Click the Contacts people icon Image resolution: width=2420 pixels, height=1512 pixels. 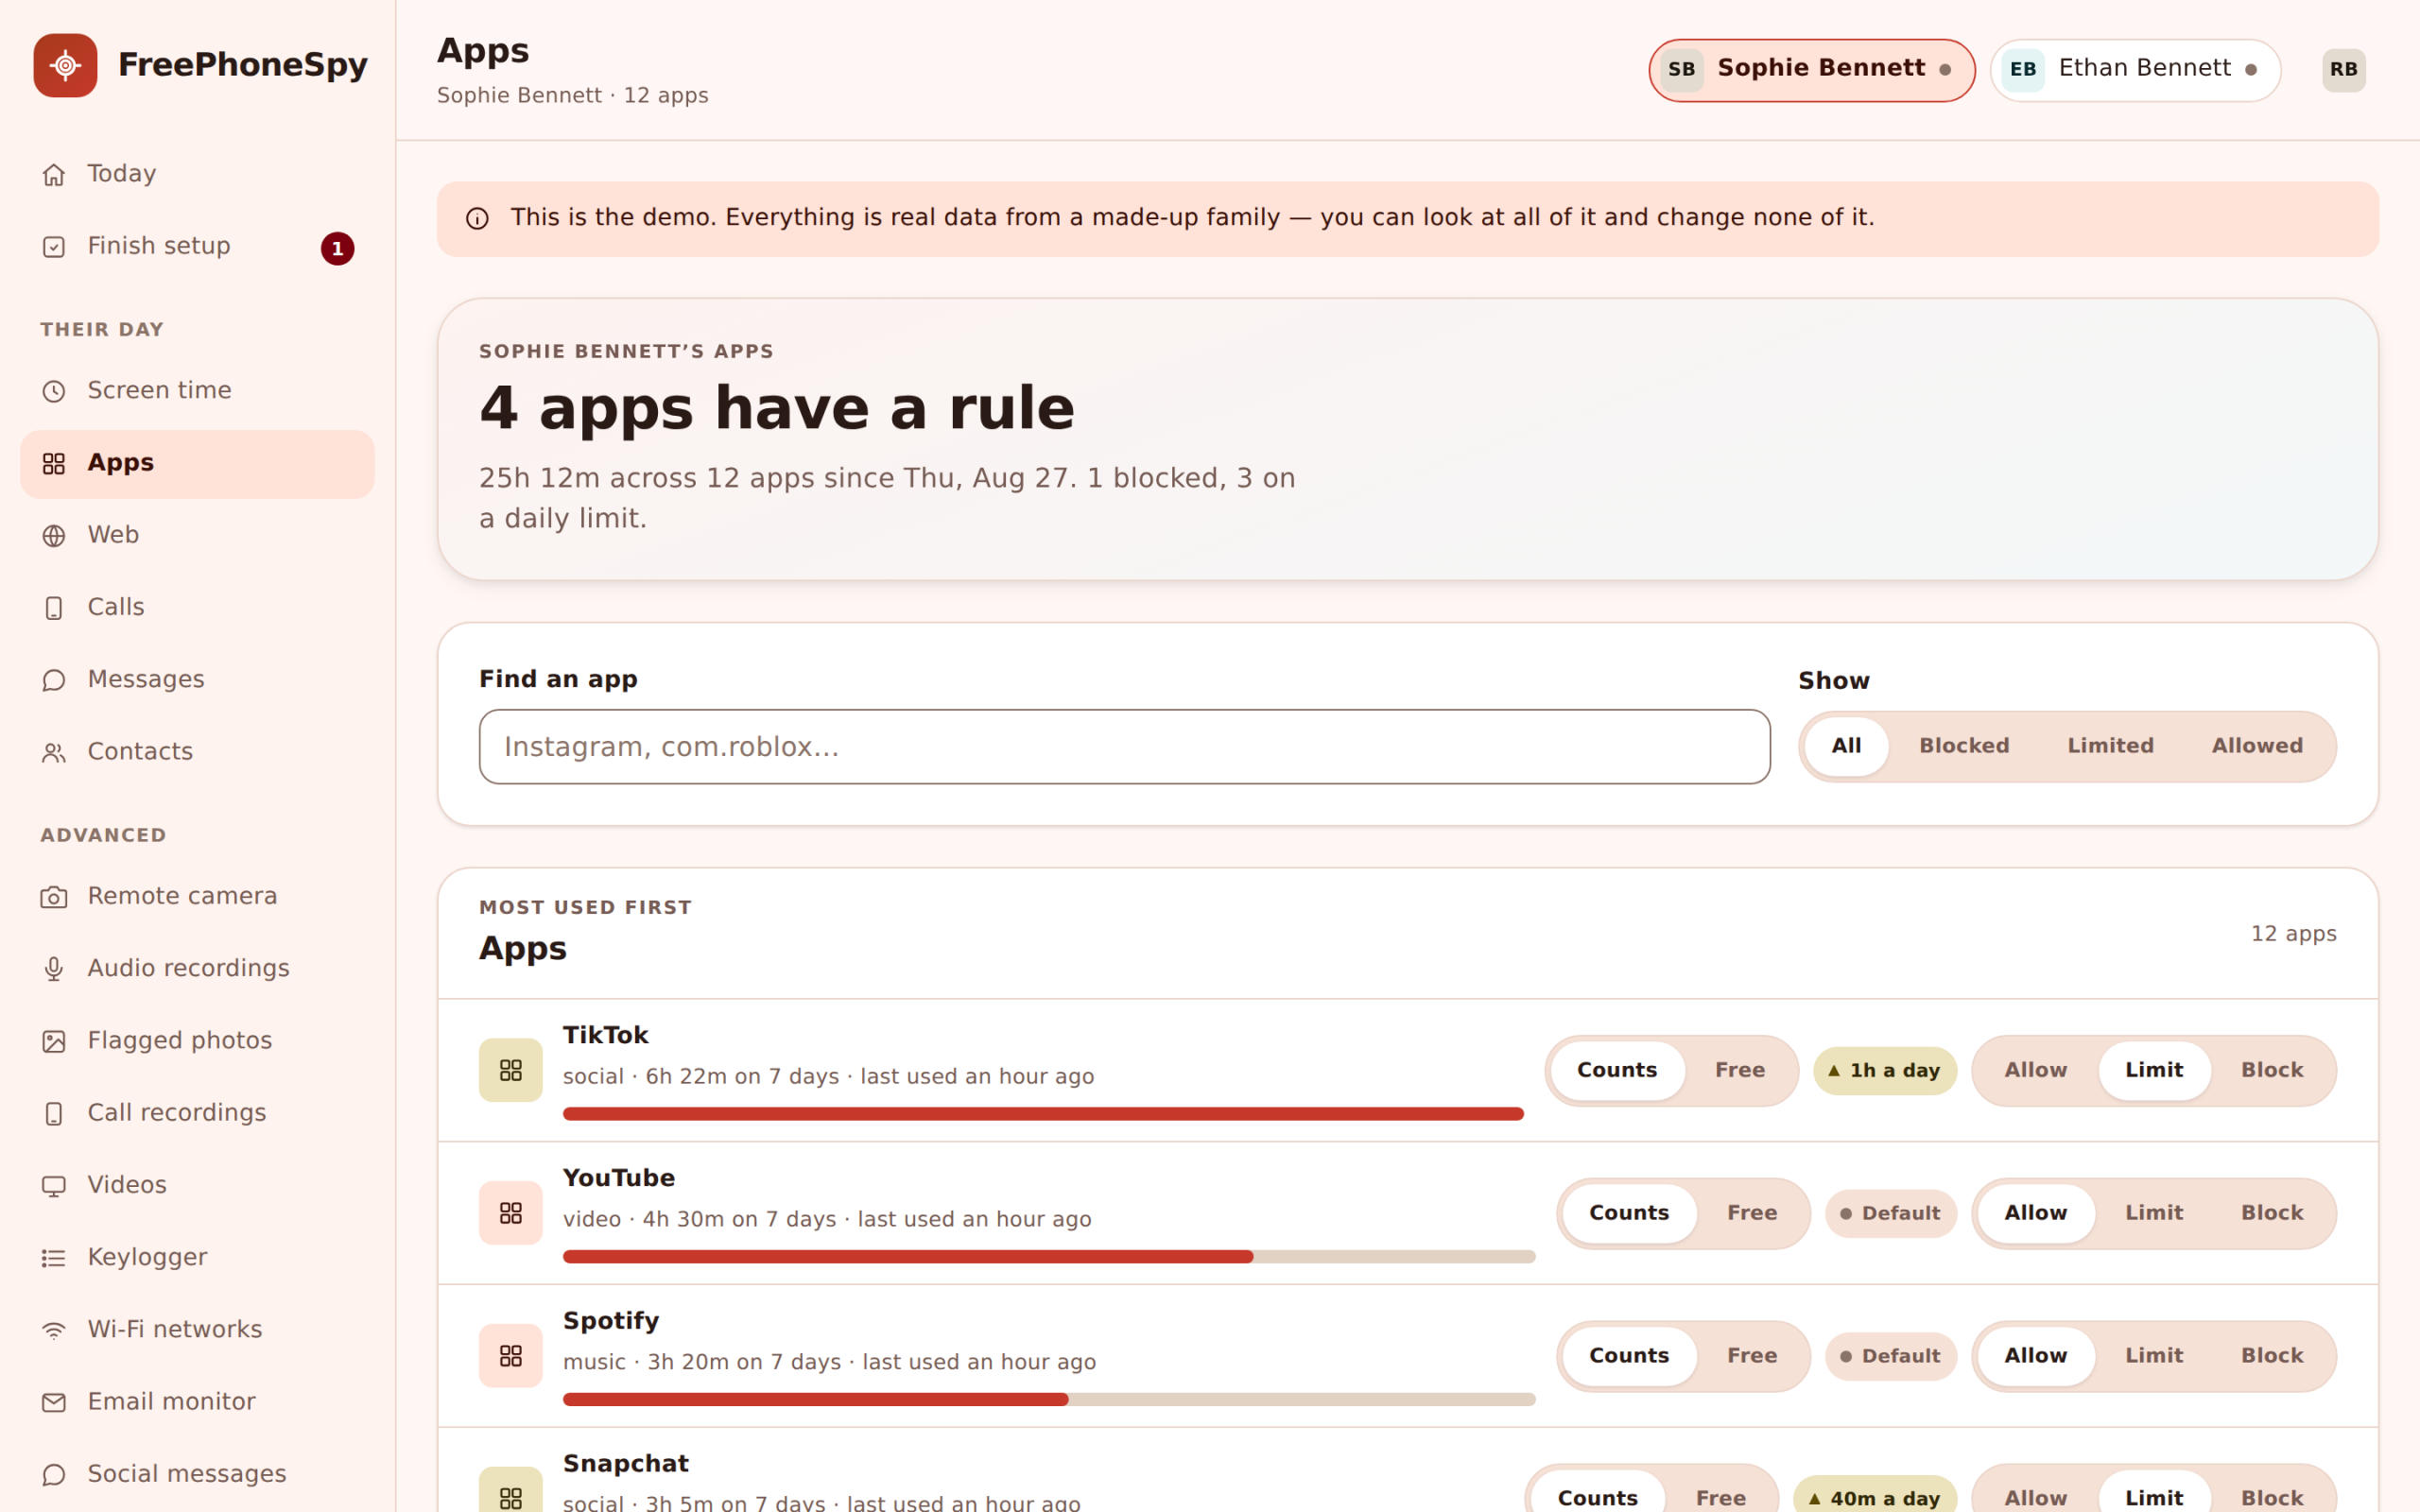pyautogui.click(x=54, y=753)
